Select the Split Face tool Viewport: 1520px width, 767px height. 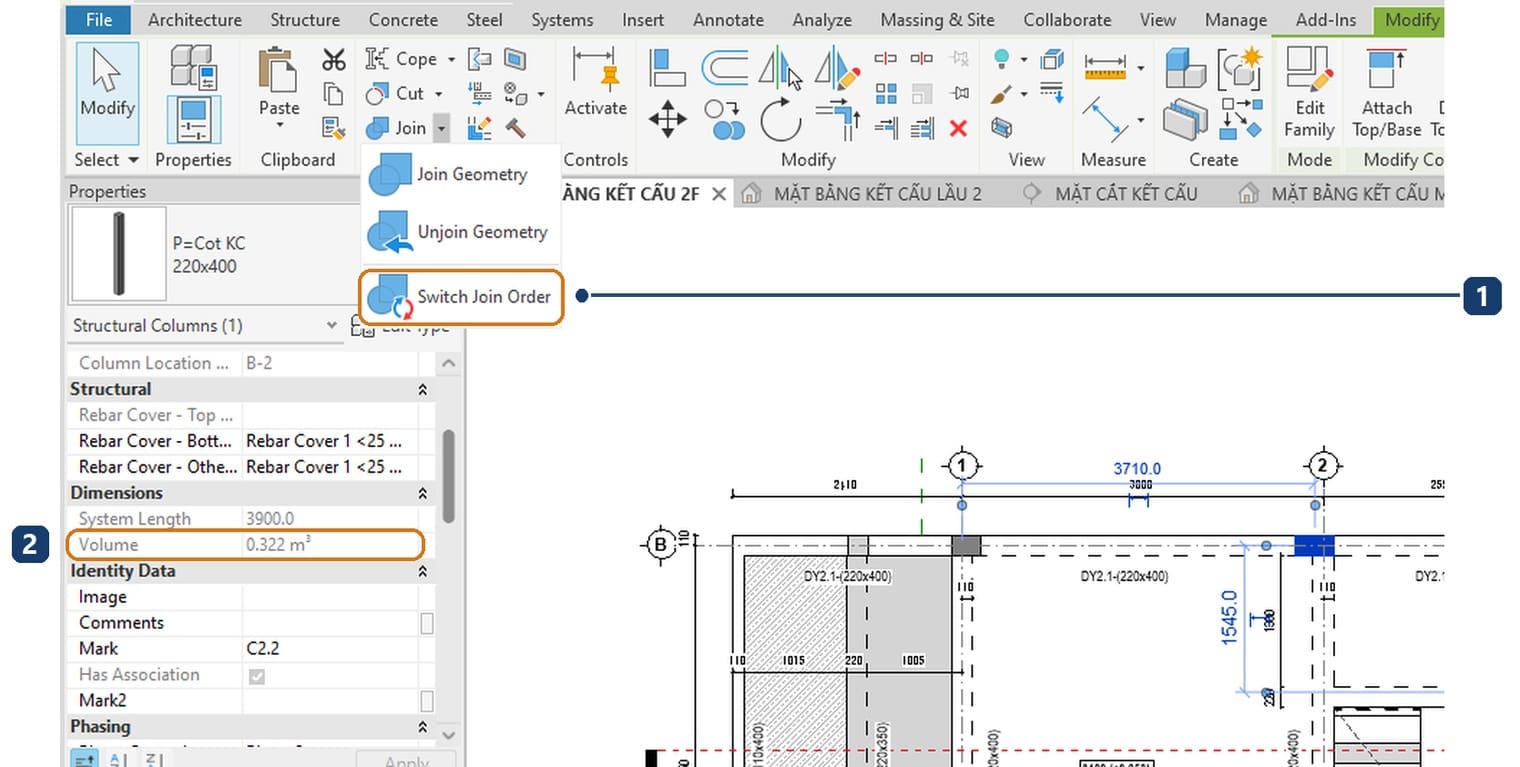516,59
